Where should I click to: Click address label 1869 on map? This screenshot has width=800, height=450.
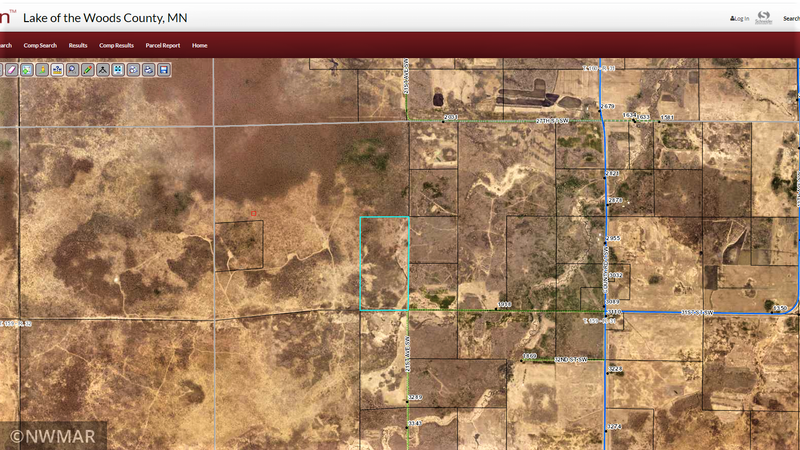pyautogui.click(x=530, y=356)
